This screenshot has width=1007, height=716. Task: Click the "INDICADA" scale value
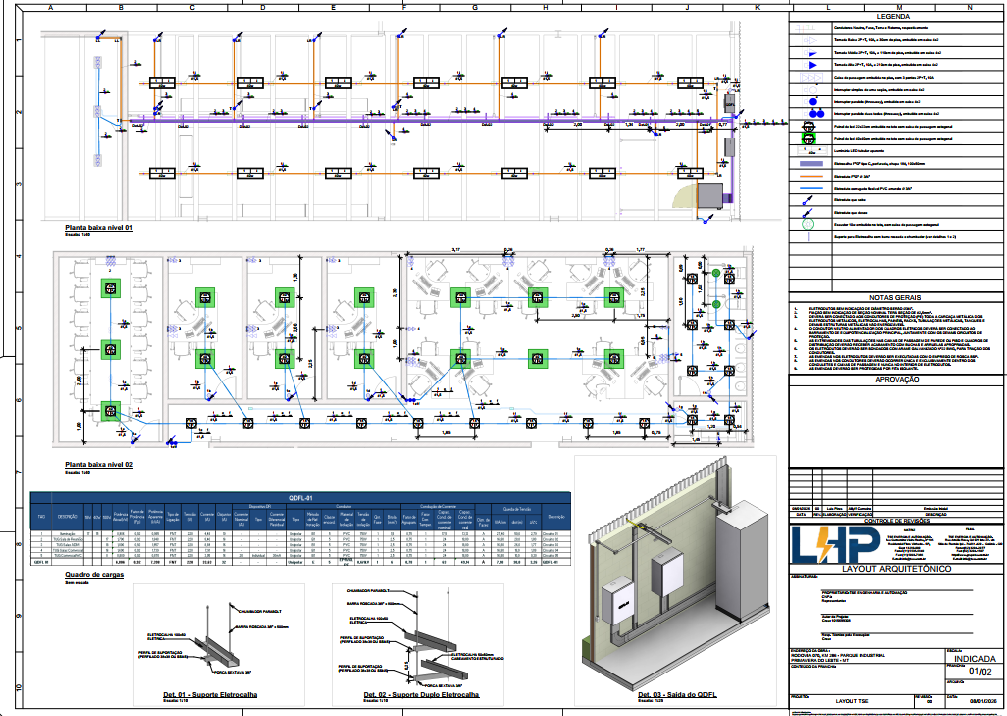[974, 659]
